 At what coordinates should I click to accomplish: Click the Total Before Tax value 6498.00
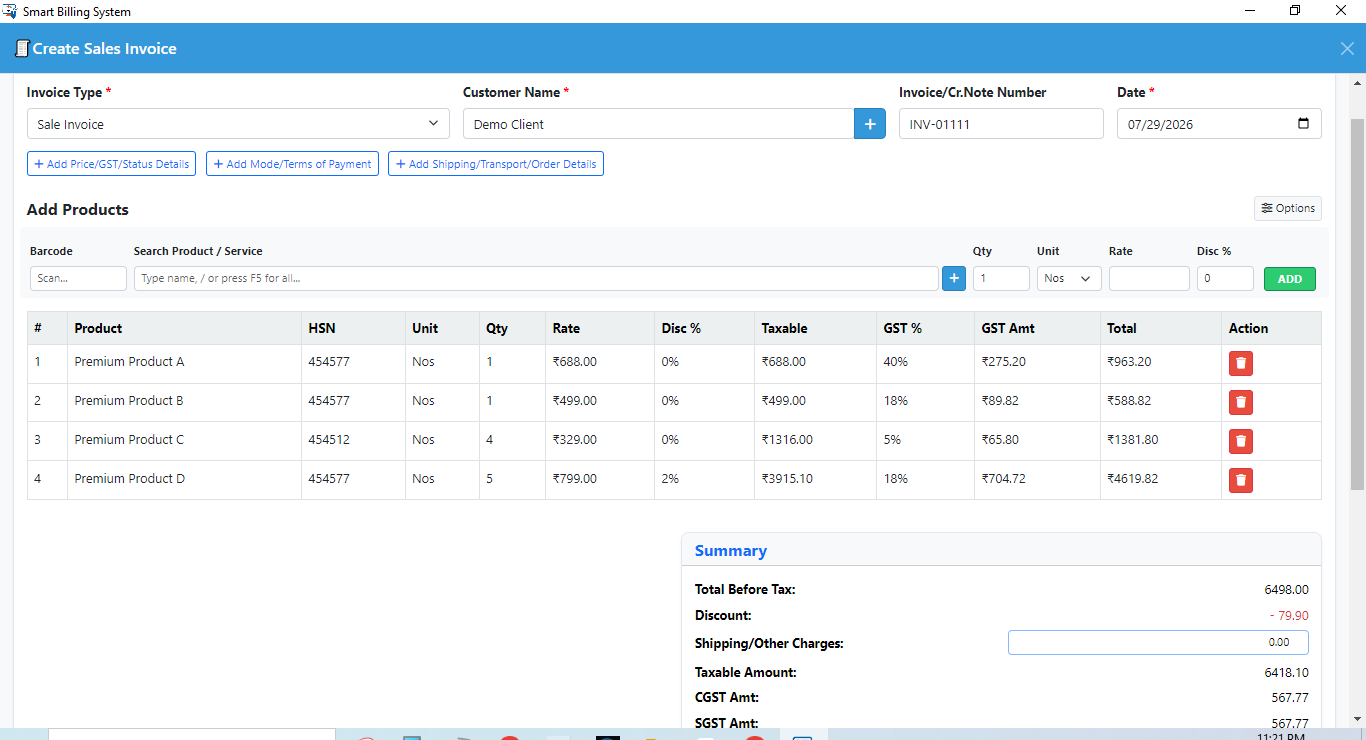1286,590
